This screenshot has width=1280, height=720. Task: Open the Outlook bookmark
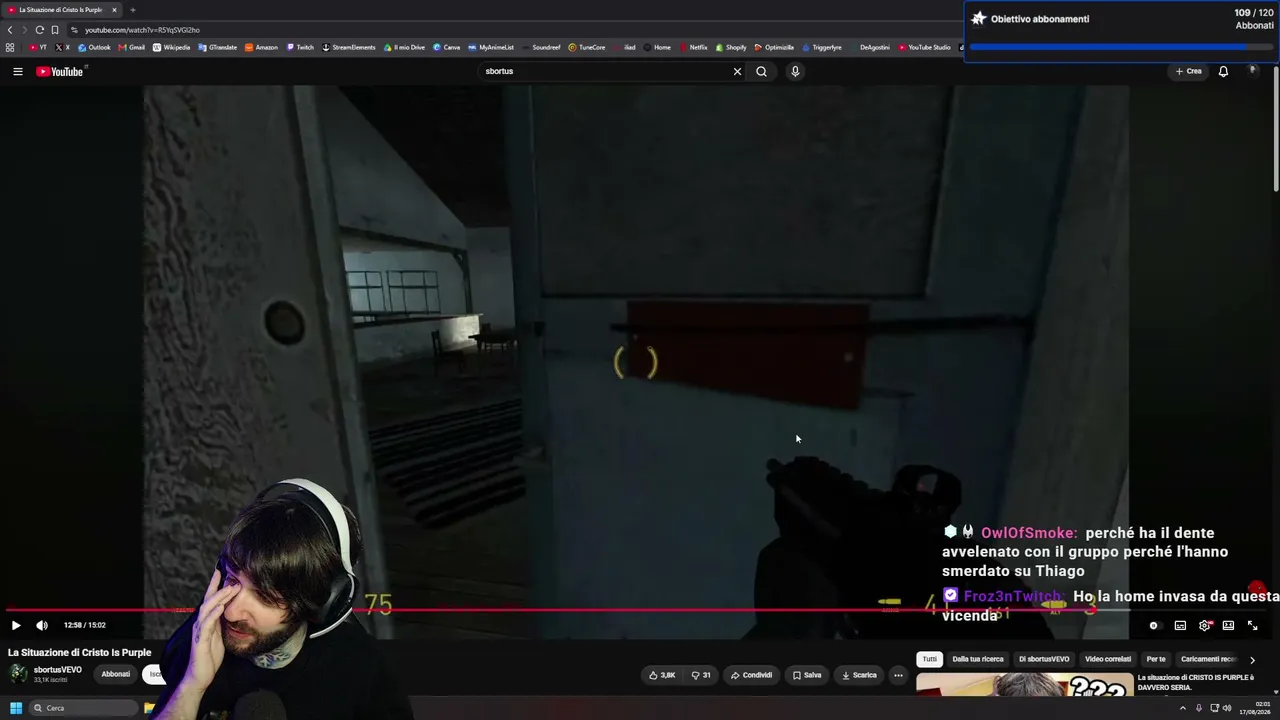[94, 47]
